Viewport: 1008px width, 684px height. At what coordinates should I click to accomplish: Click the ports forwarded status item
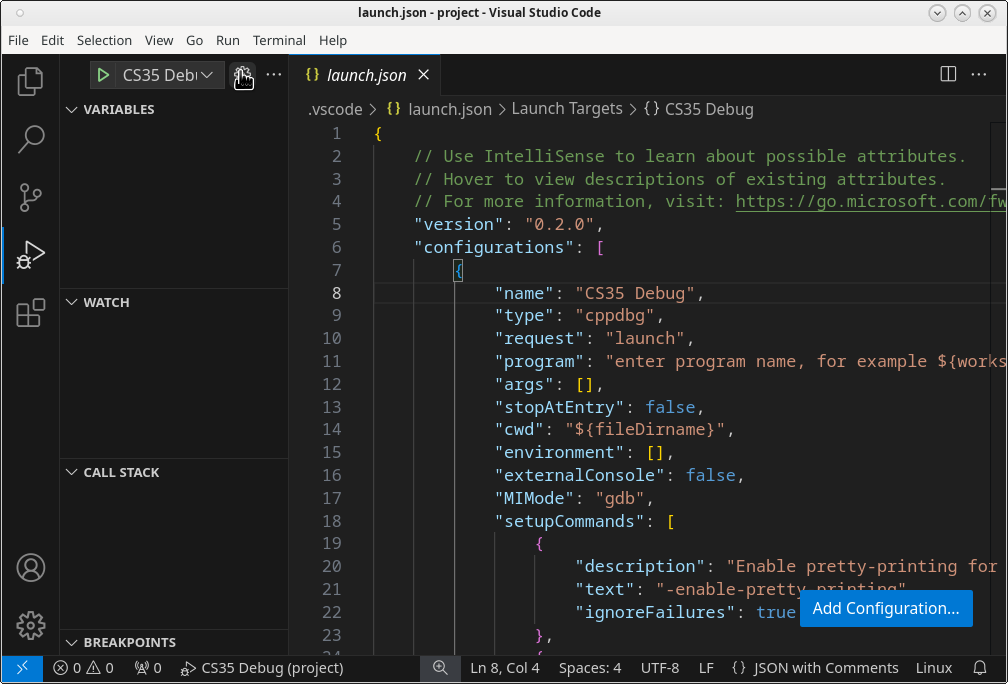click(x=148, y=668)
